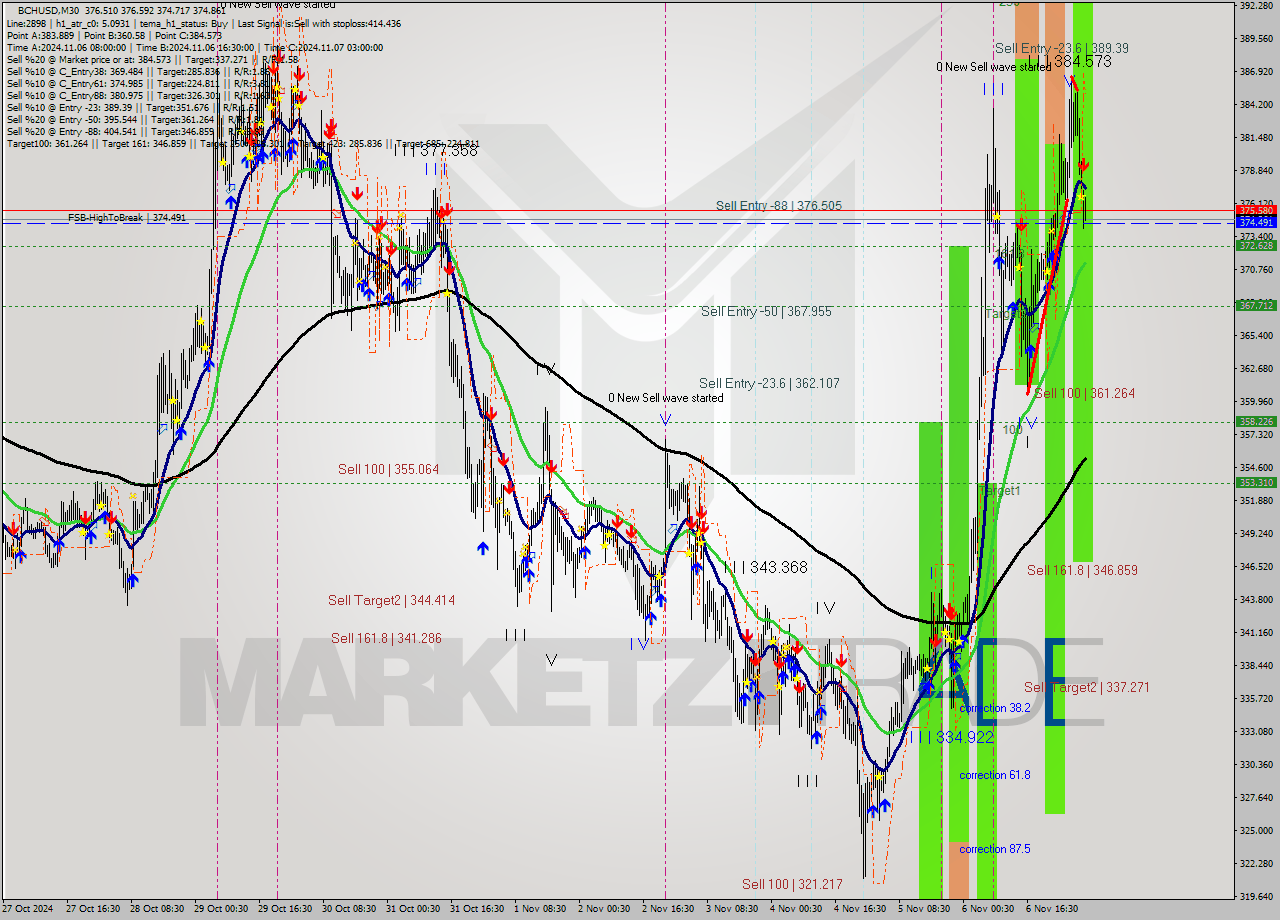
Task: Click the '6 Nov 16:30' time axis label
Action: [1052, 909]
